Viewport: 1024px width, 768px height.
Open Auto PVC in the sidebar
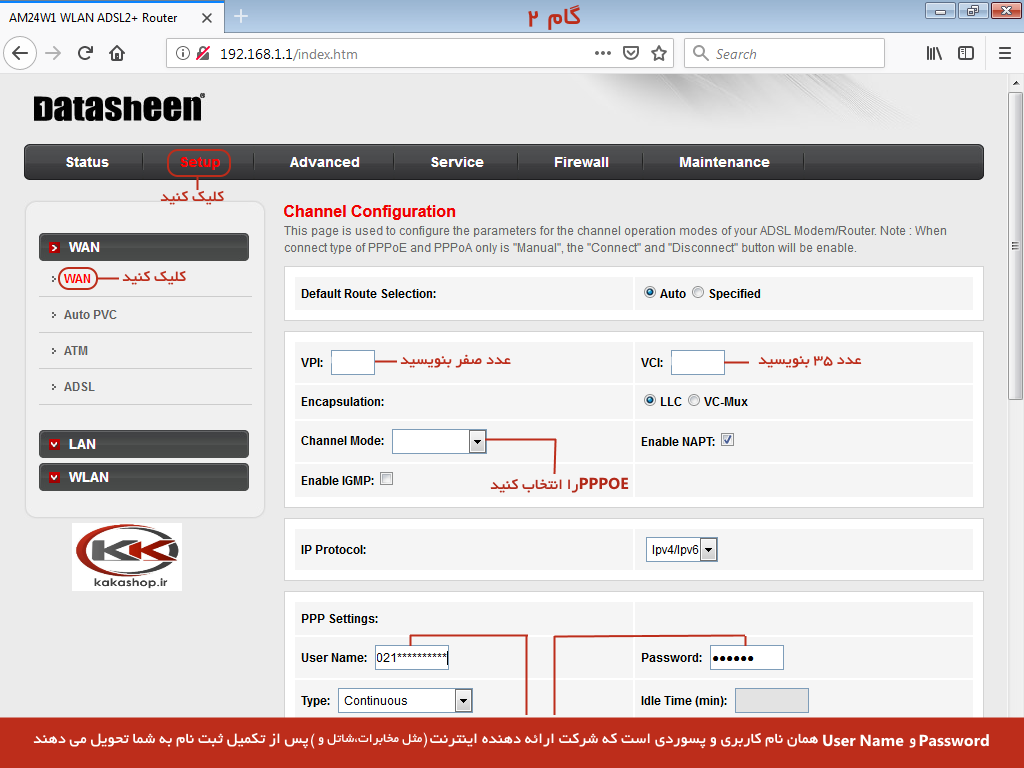(90, 315)
